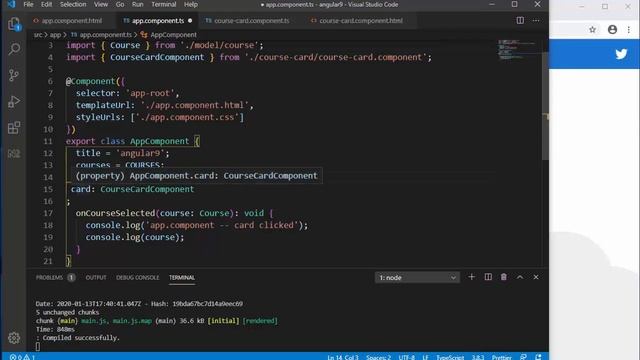
Task: Split the editor to the right
Action: pos(520,20)
